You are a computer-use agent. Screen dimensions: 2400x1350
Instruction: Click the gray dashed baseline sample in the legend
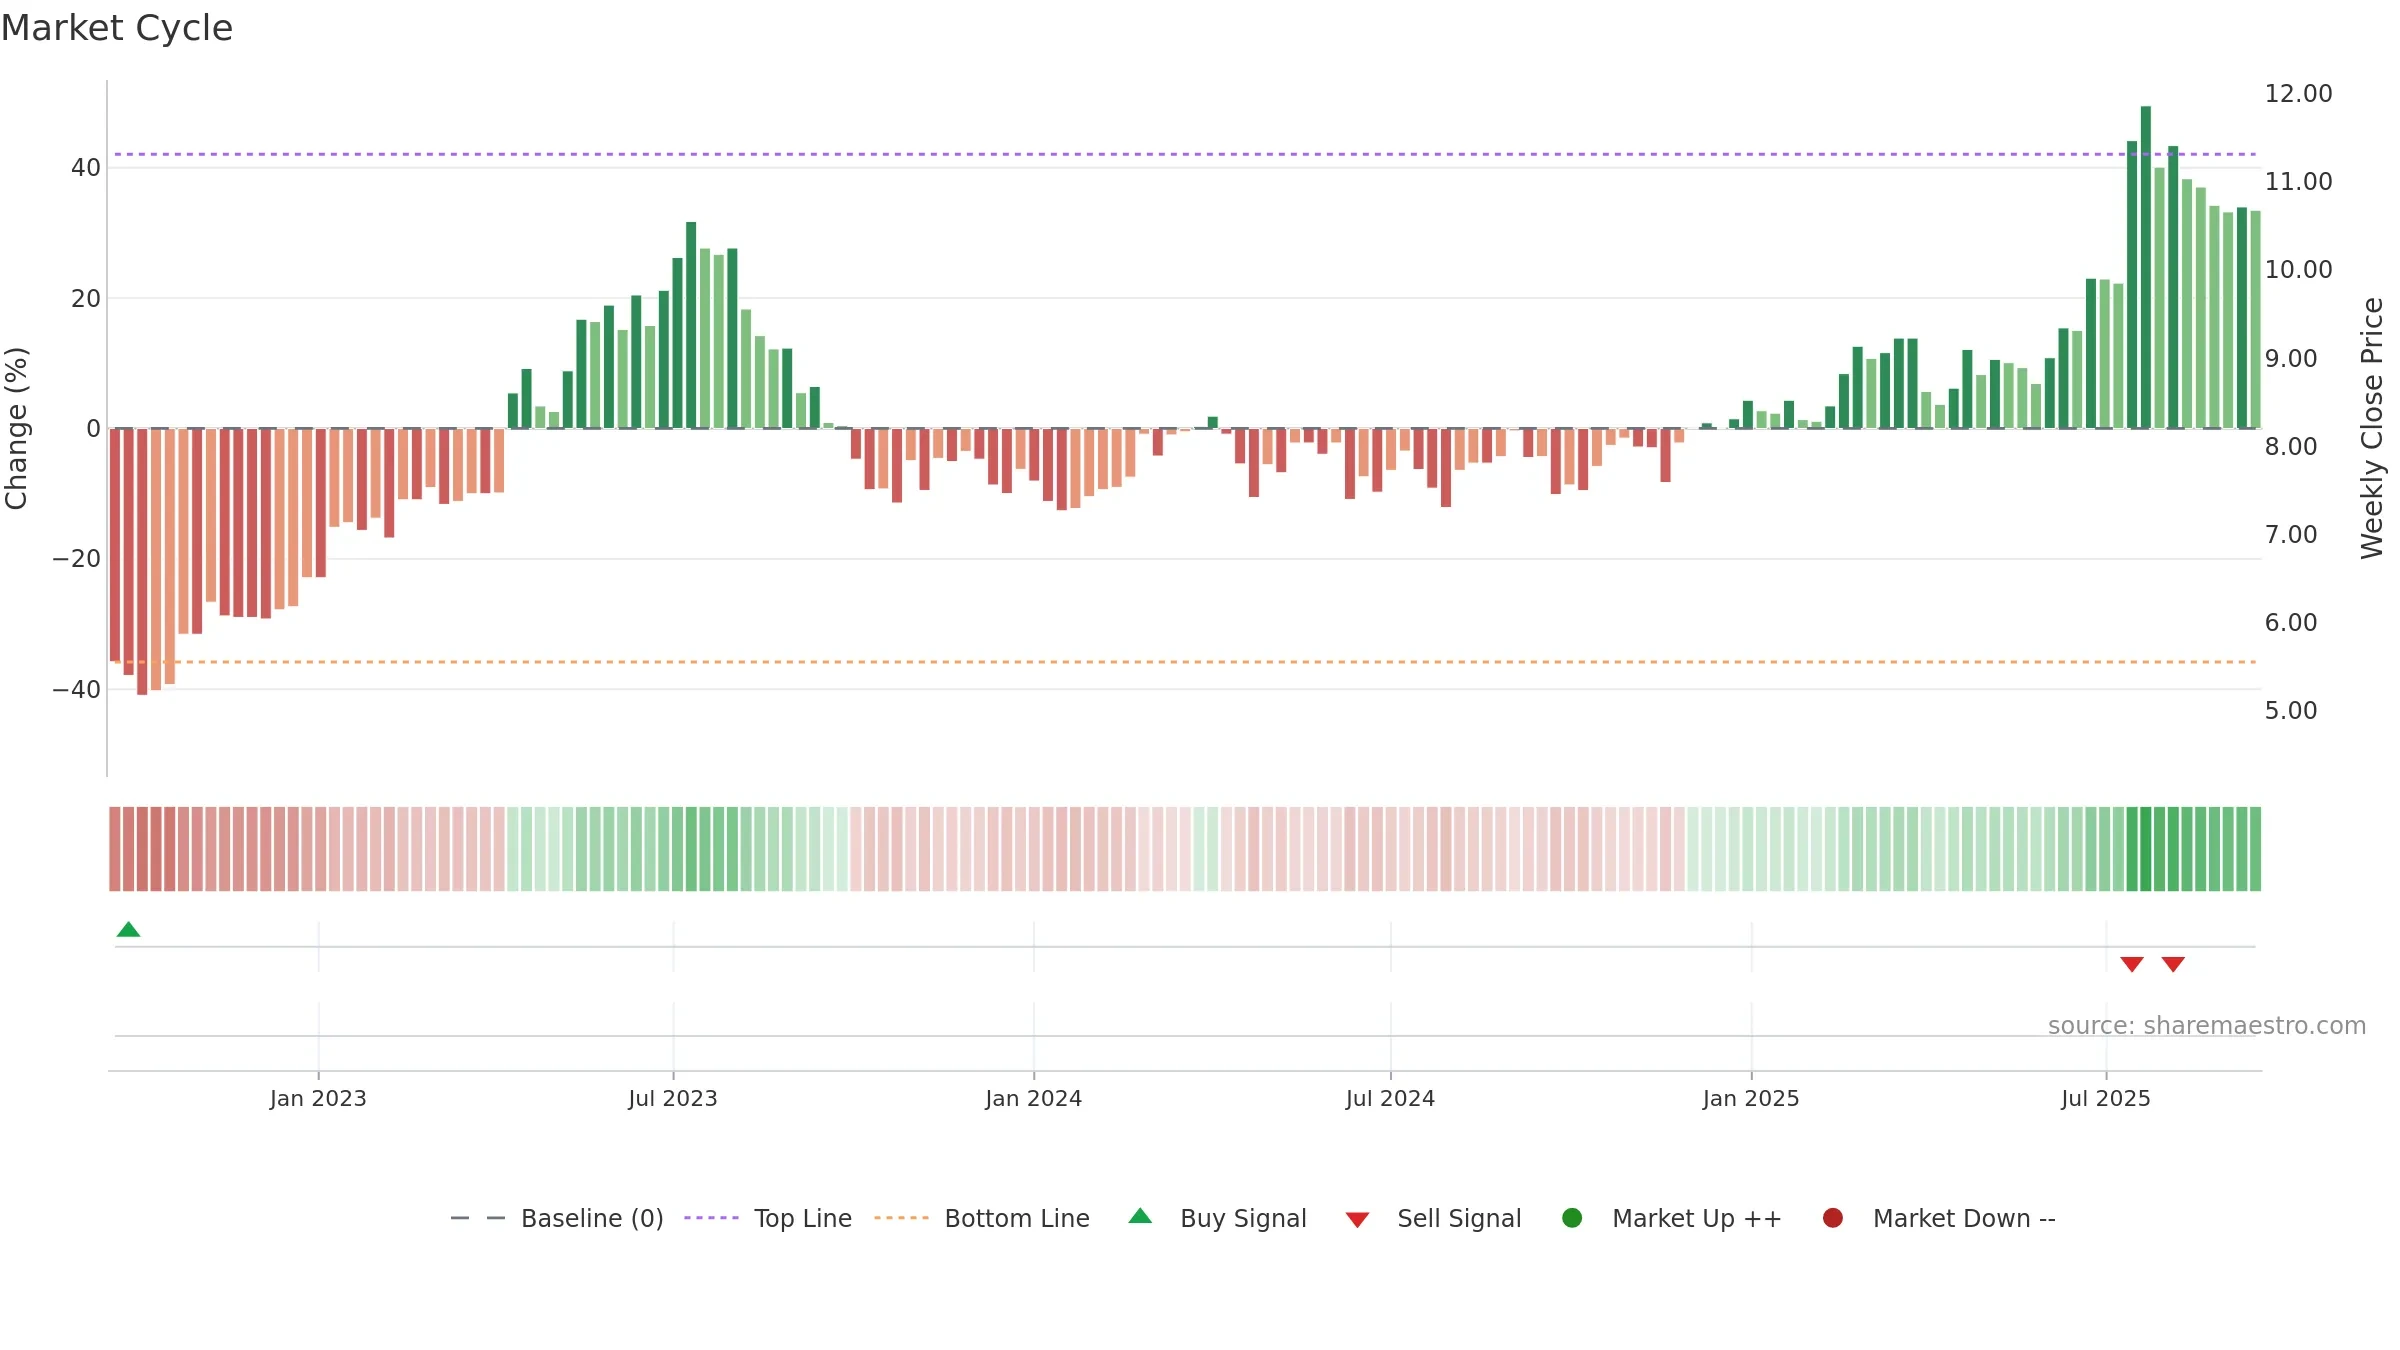(478, 1218)
